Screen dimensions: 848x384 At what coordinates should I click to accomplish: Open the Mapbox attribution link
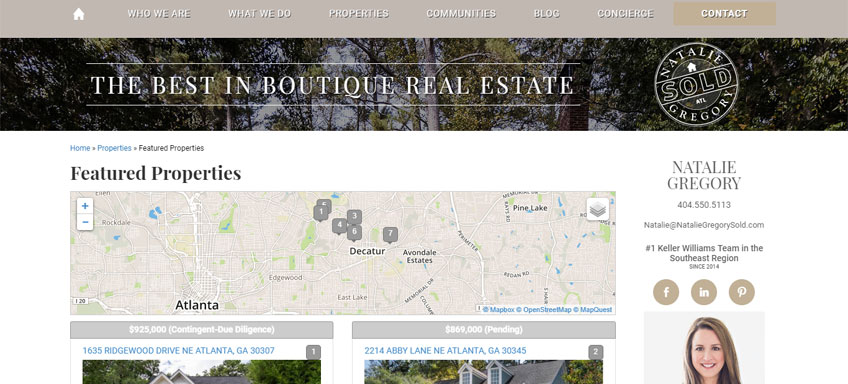(x=499, y=310)
